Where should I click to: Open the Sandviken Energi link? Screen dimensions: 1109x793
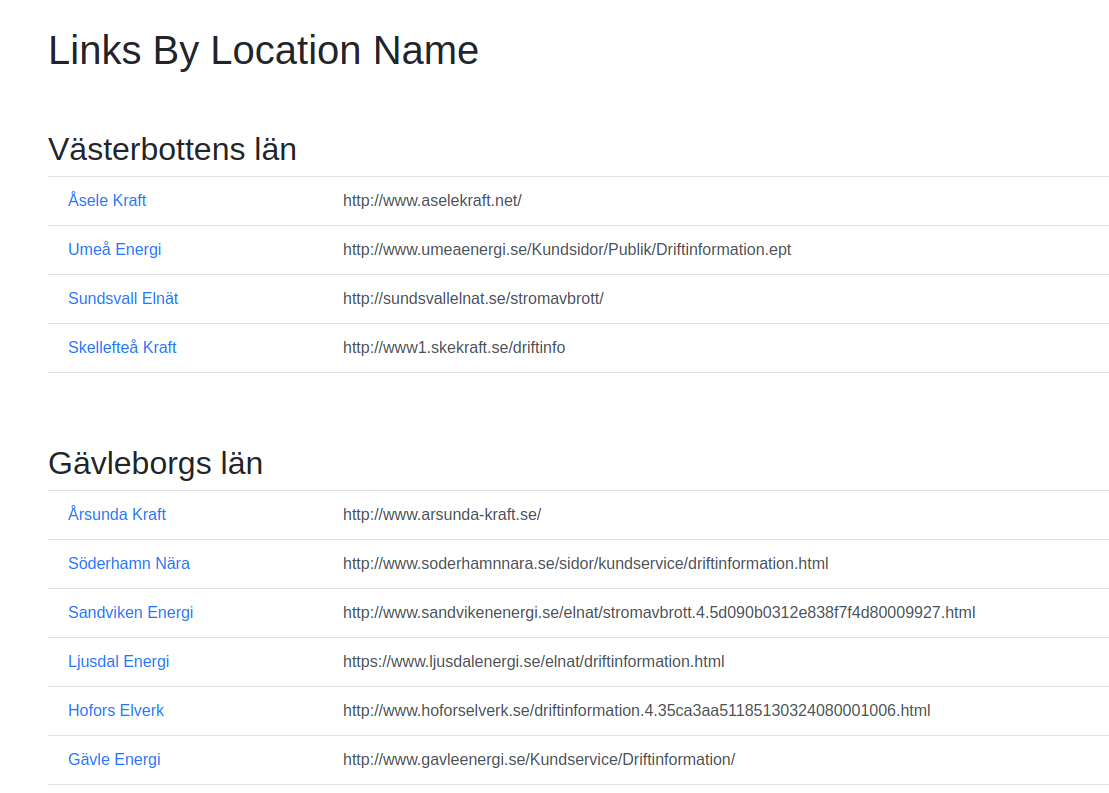coord(130,613)
